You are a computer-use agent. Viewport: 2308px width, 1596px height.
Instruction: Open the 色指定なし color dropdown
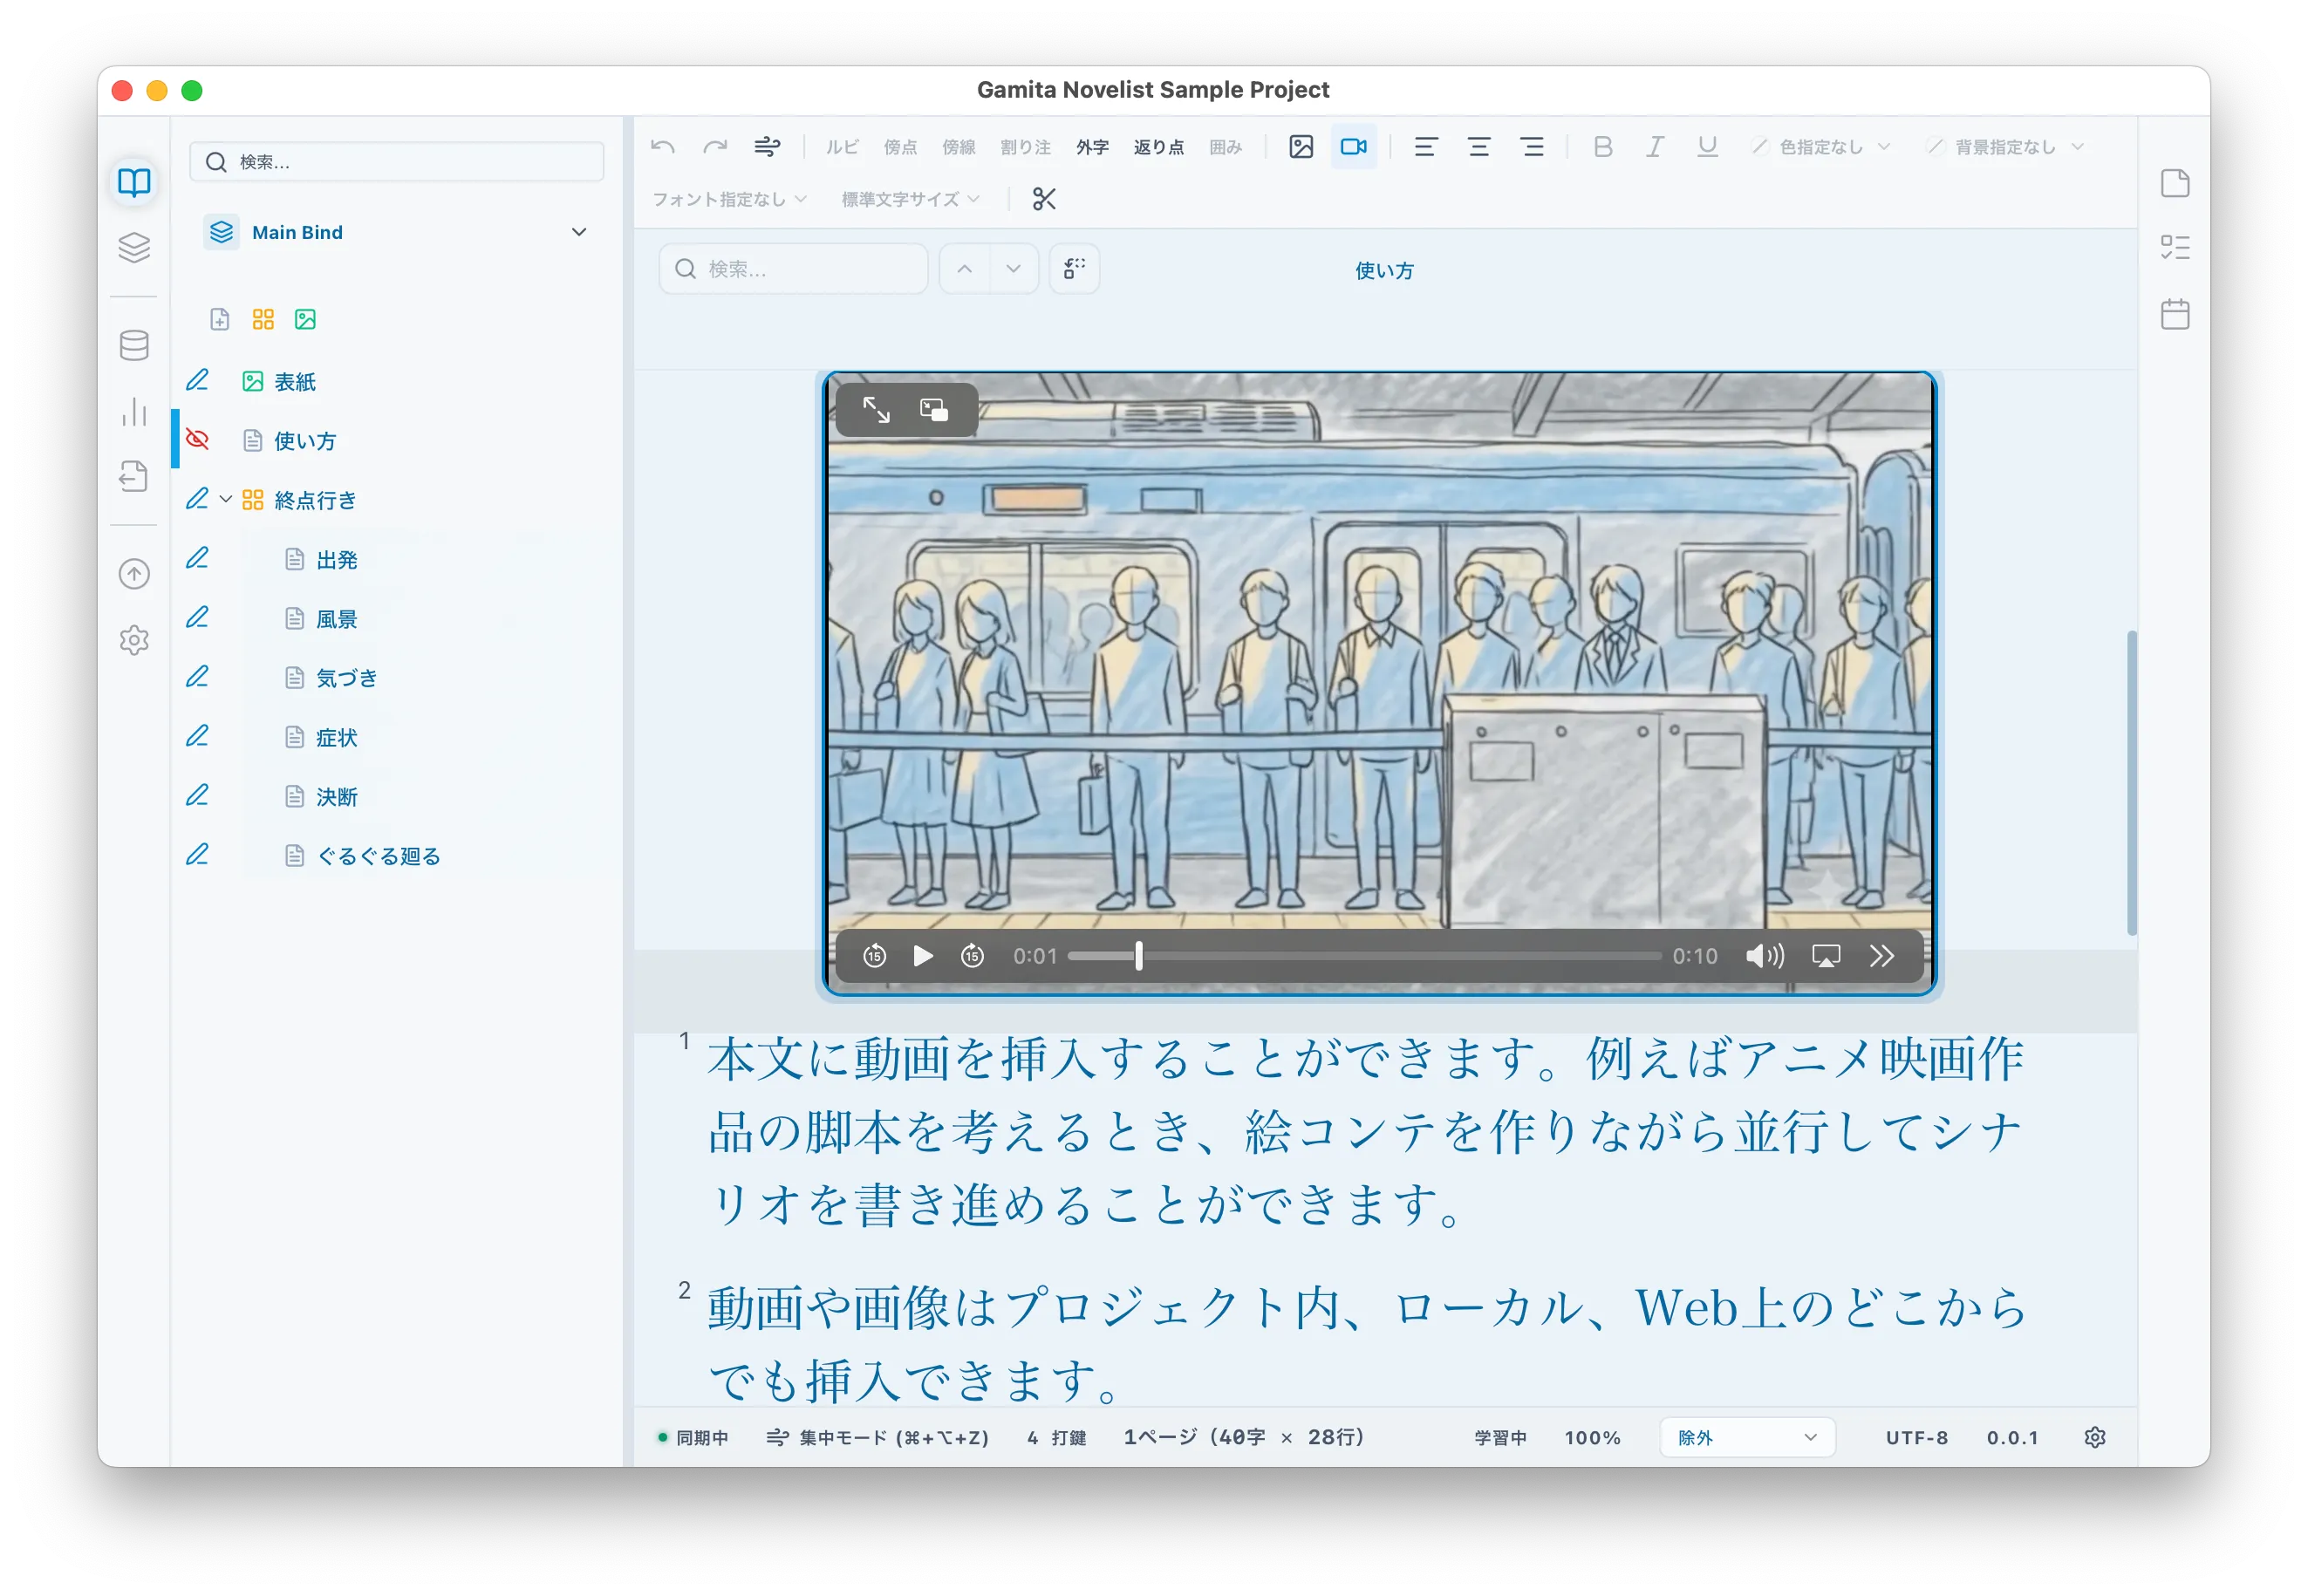coord(1820,147)
